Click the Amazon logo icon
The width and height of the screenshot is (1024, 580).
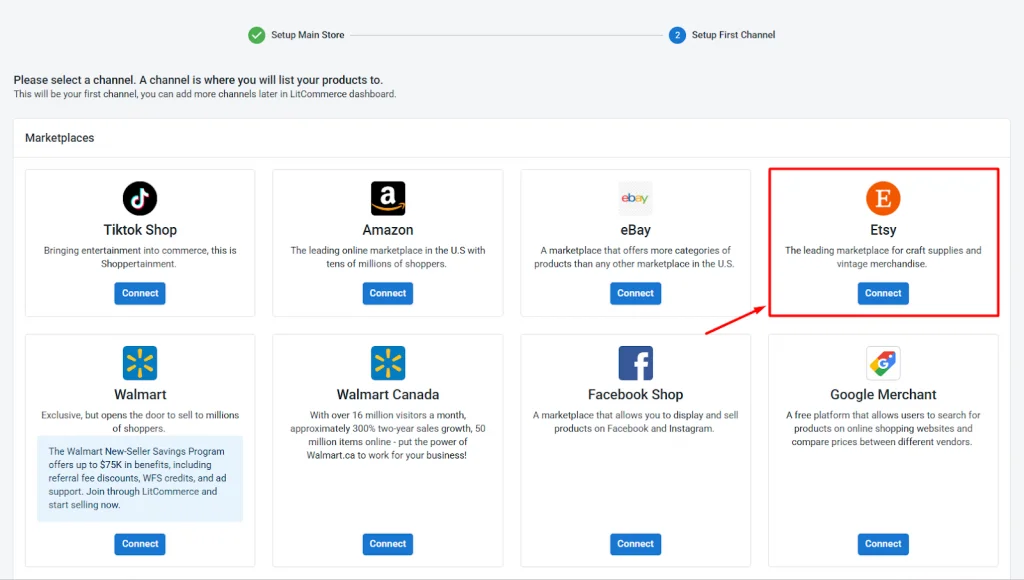click(388, 198)
